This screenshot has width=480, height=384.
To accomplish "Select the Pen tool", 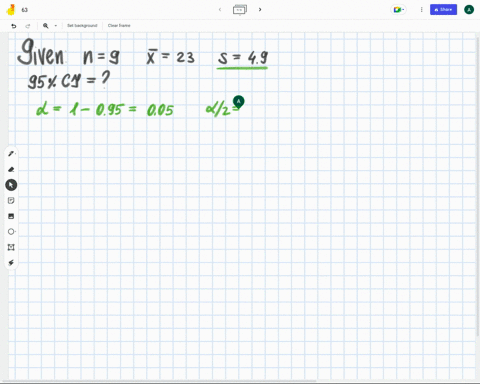I will click(11, 154).
